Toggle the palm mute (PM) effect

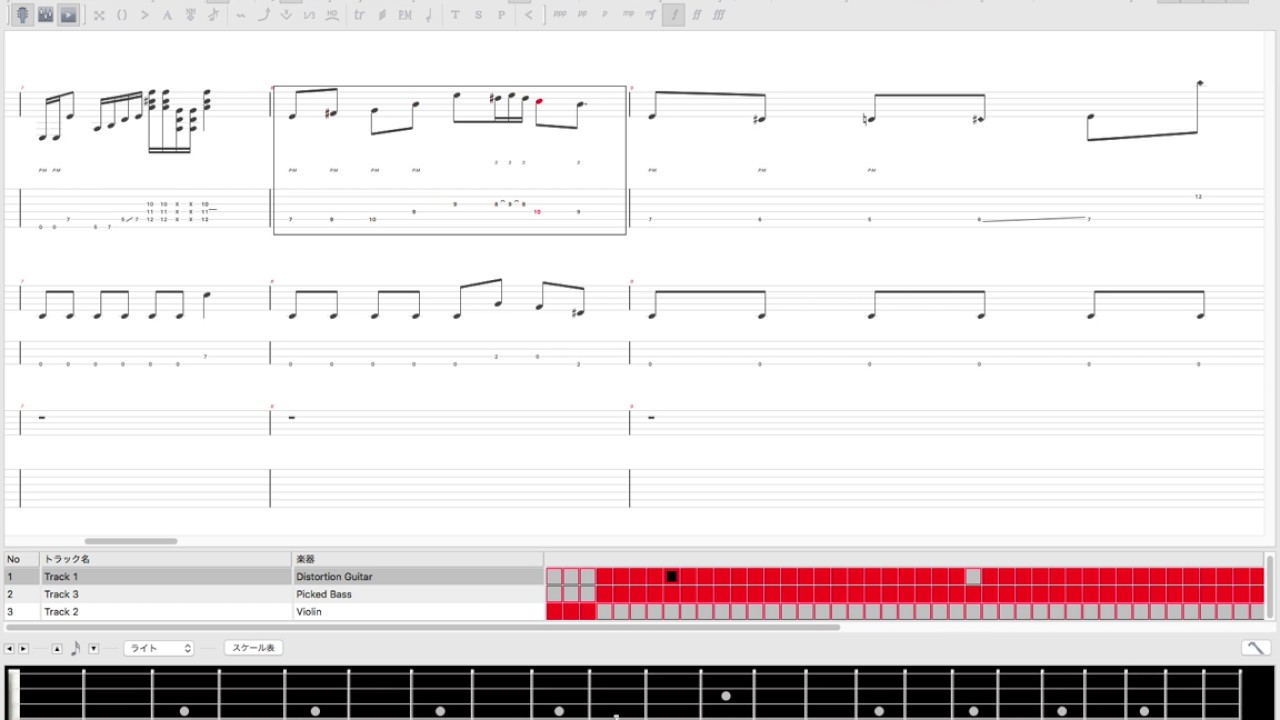[405, 15]
